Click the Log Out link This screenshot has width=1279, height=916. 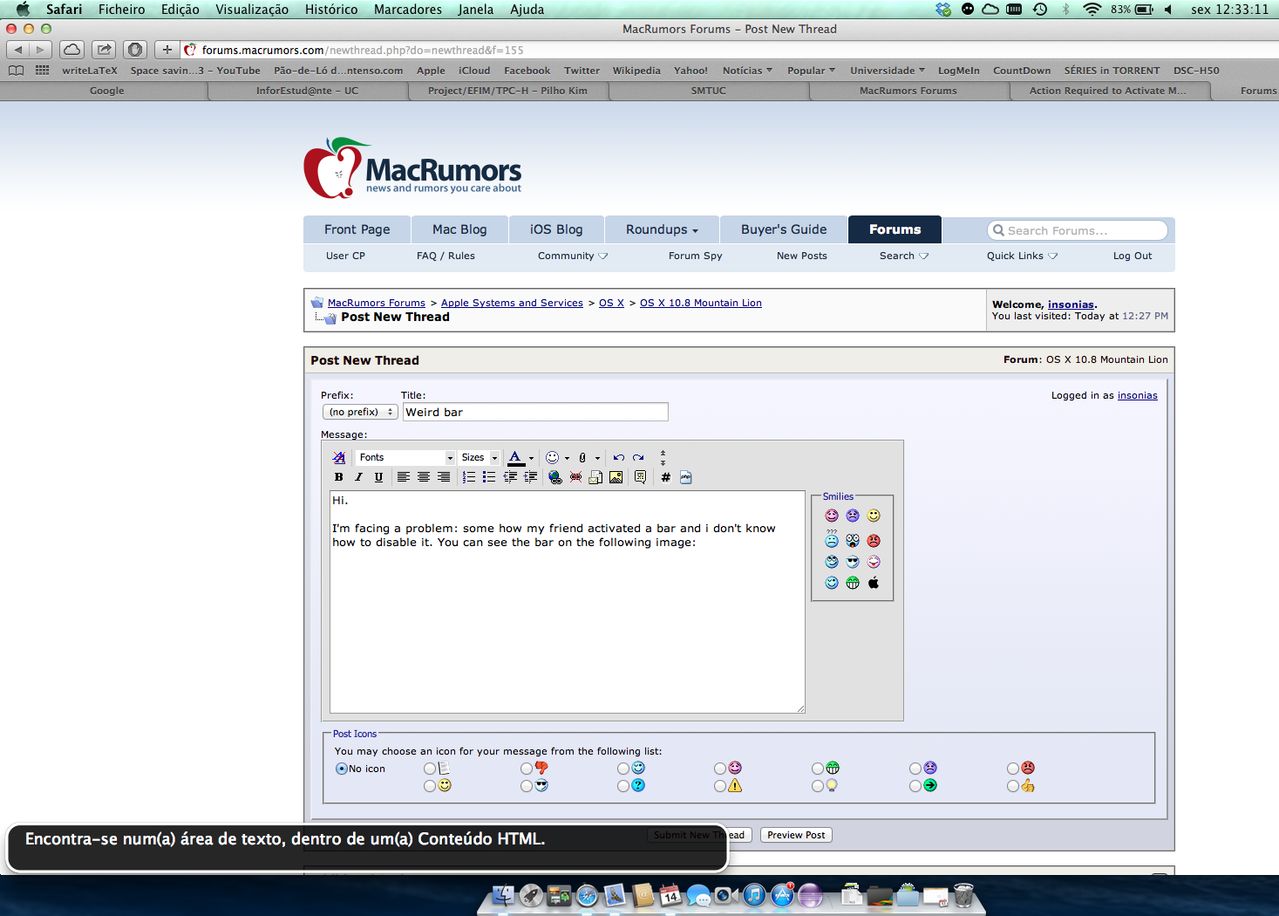coord(1132,256)
